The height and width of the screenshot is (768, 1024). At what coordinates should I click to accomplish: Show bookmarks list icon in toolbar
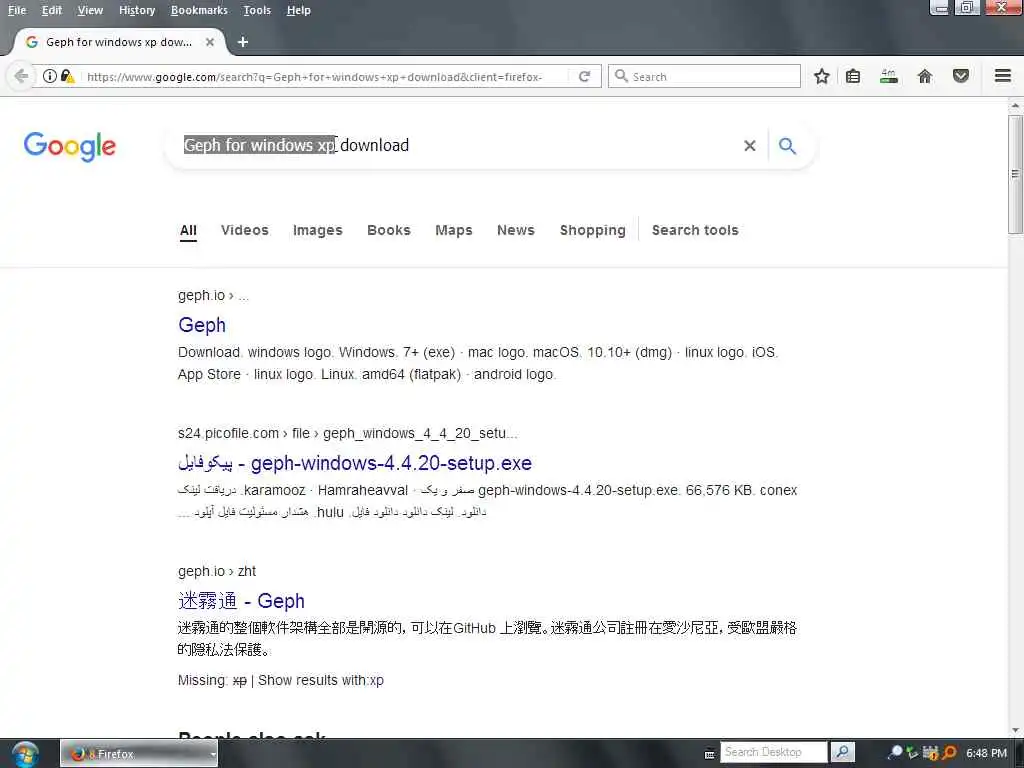(853, 76)
